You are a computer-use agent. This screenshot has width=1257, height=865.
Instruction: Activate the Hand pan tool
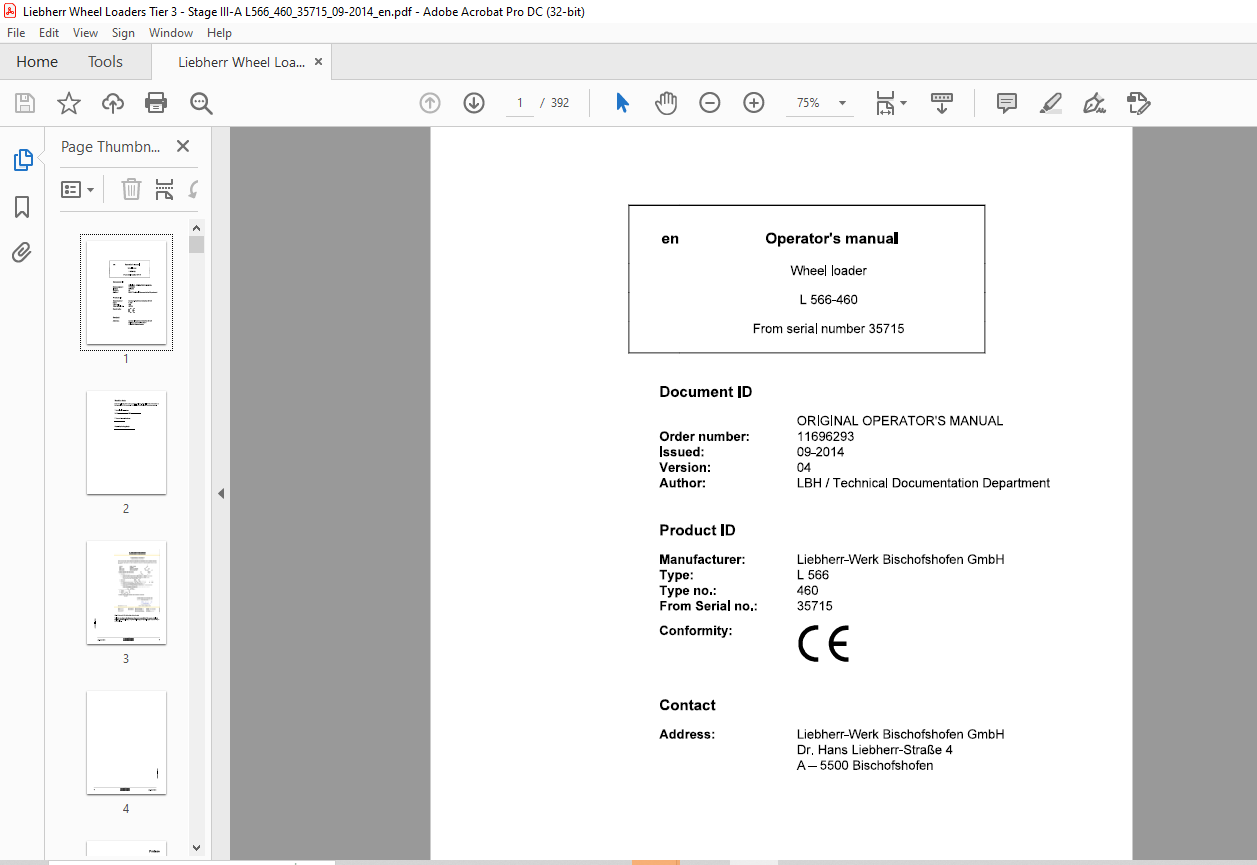coord(666,103)
